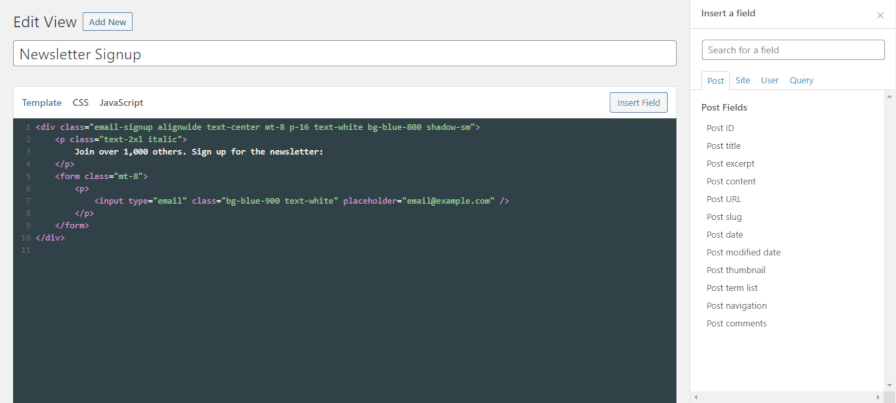Open the User fields tab
Image resolution: width=896 pixels, height=403 pixels.
coord(770,80)
